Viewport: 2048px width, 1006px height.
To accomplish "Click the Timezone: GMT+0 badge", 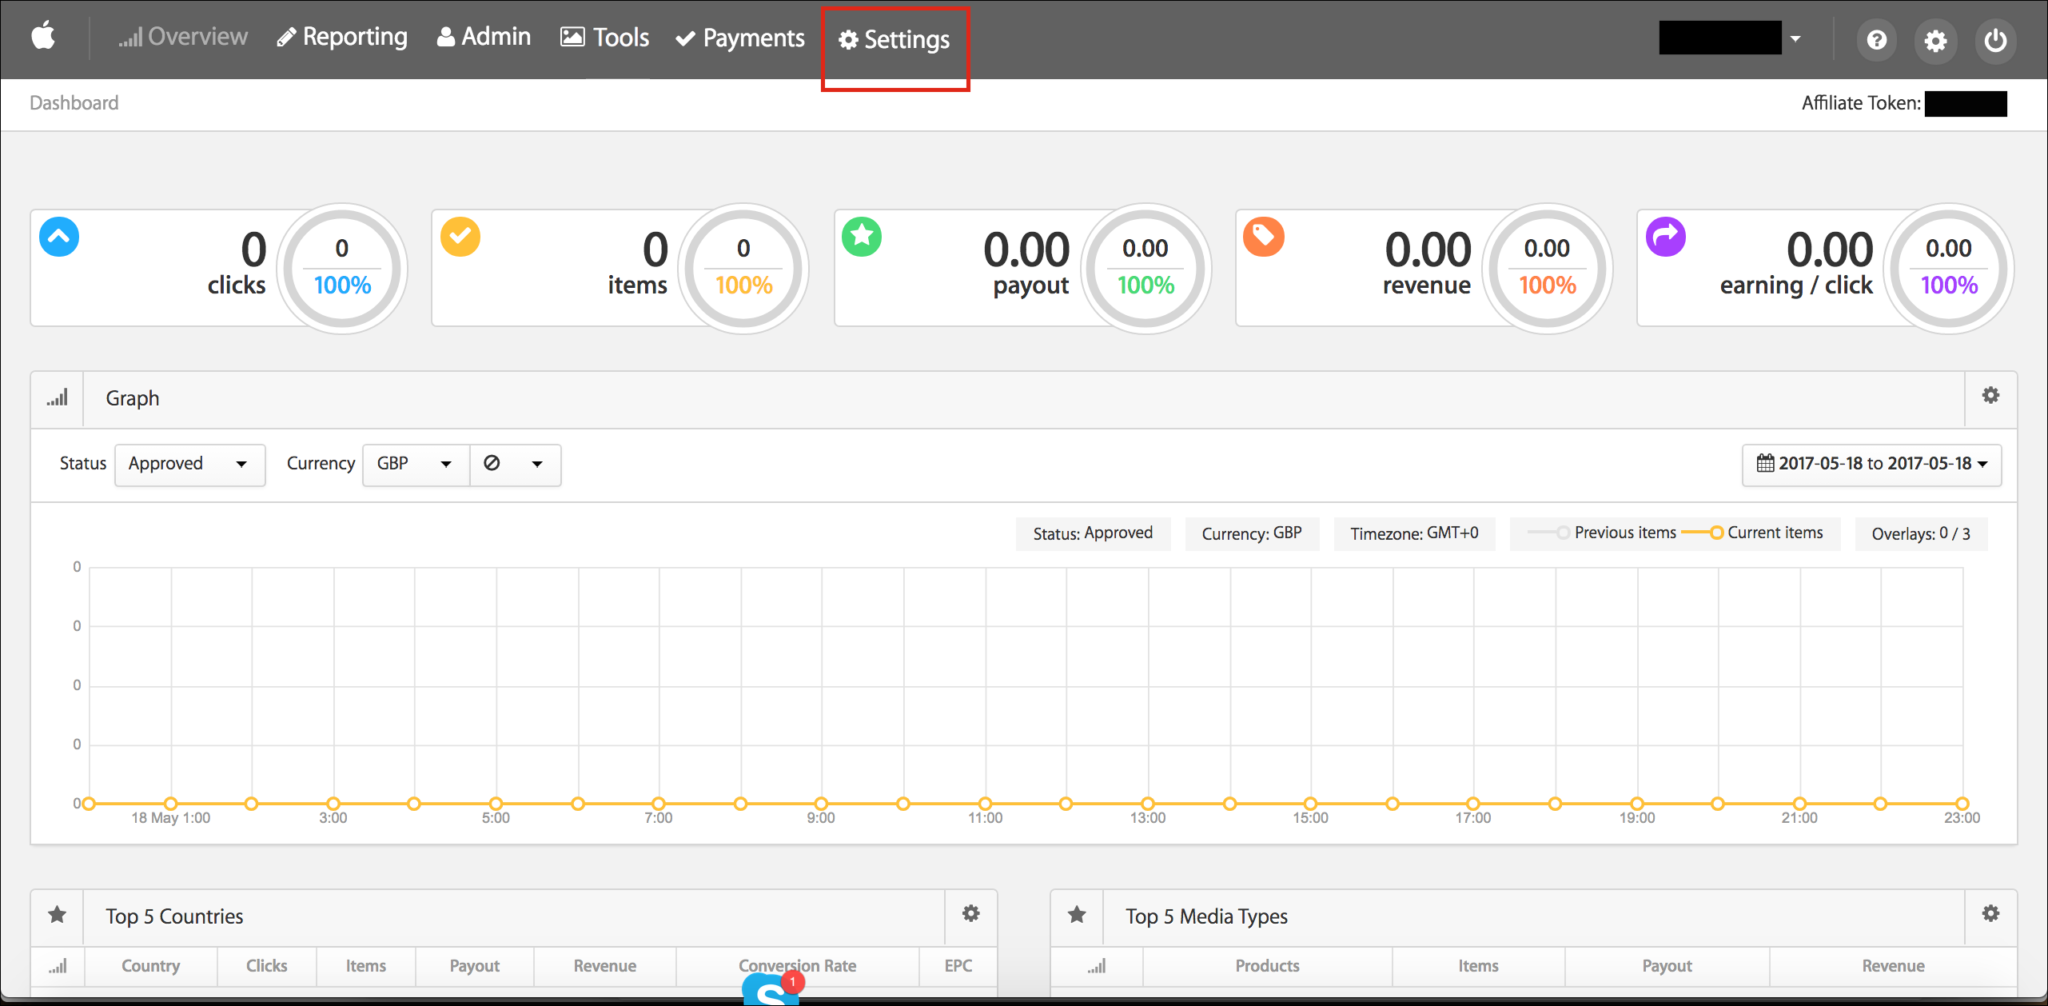I will tap(1414, 533).
